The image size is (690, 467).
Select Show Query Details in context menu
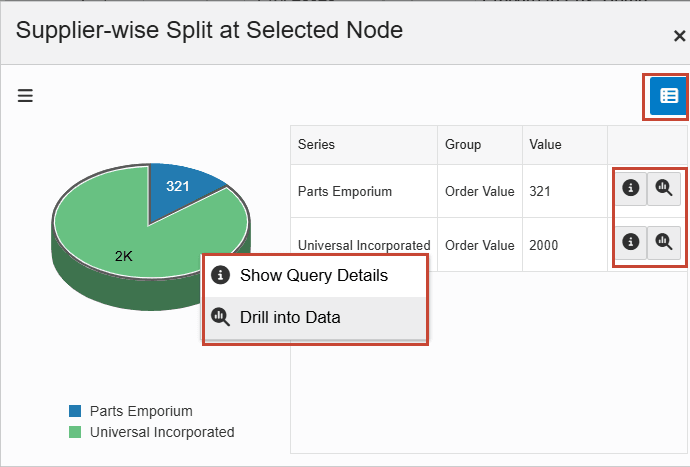315,275
